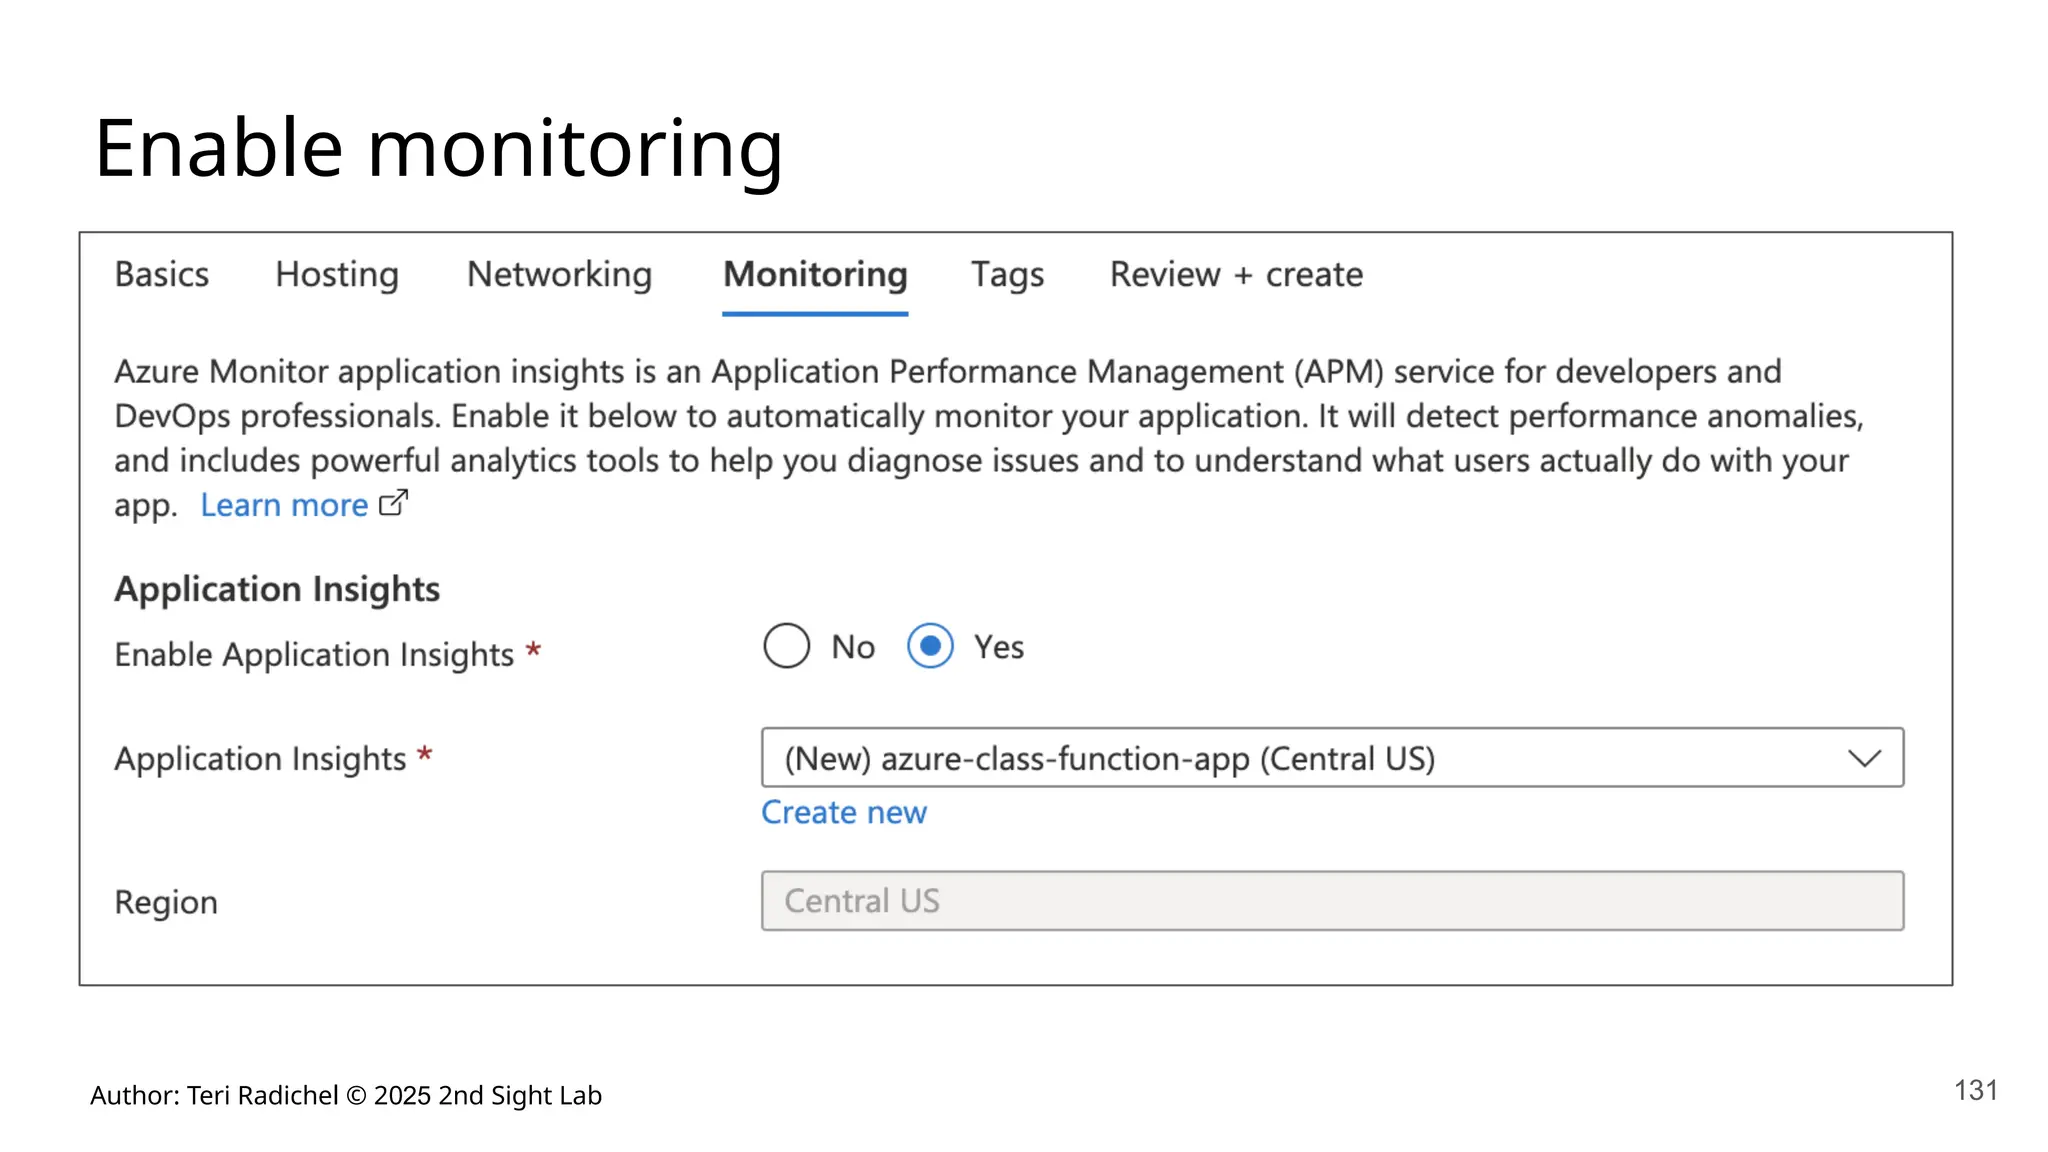Click the Enable Application Insights field label
The width and height of the screenshot is (2048, 1152).
click(x=314, y=654)
